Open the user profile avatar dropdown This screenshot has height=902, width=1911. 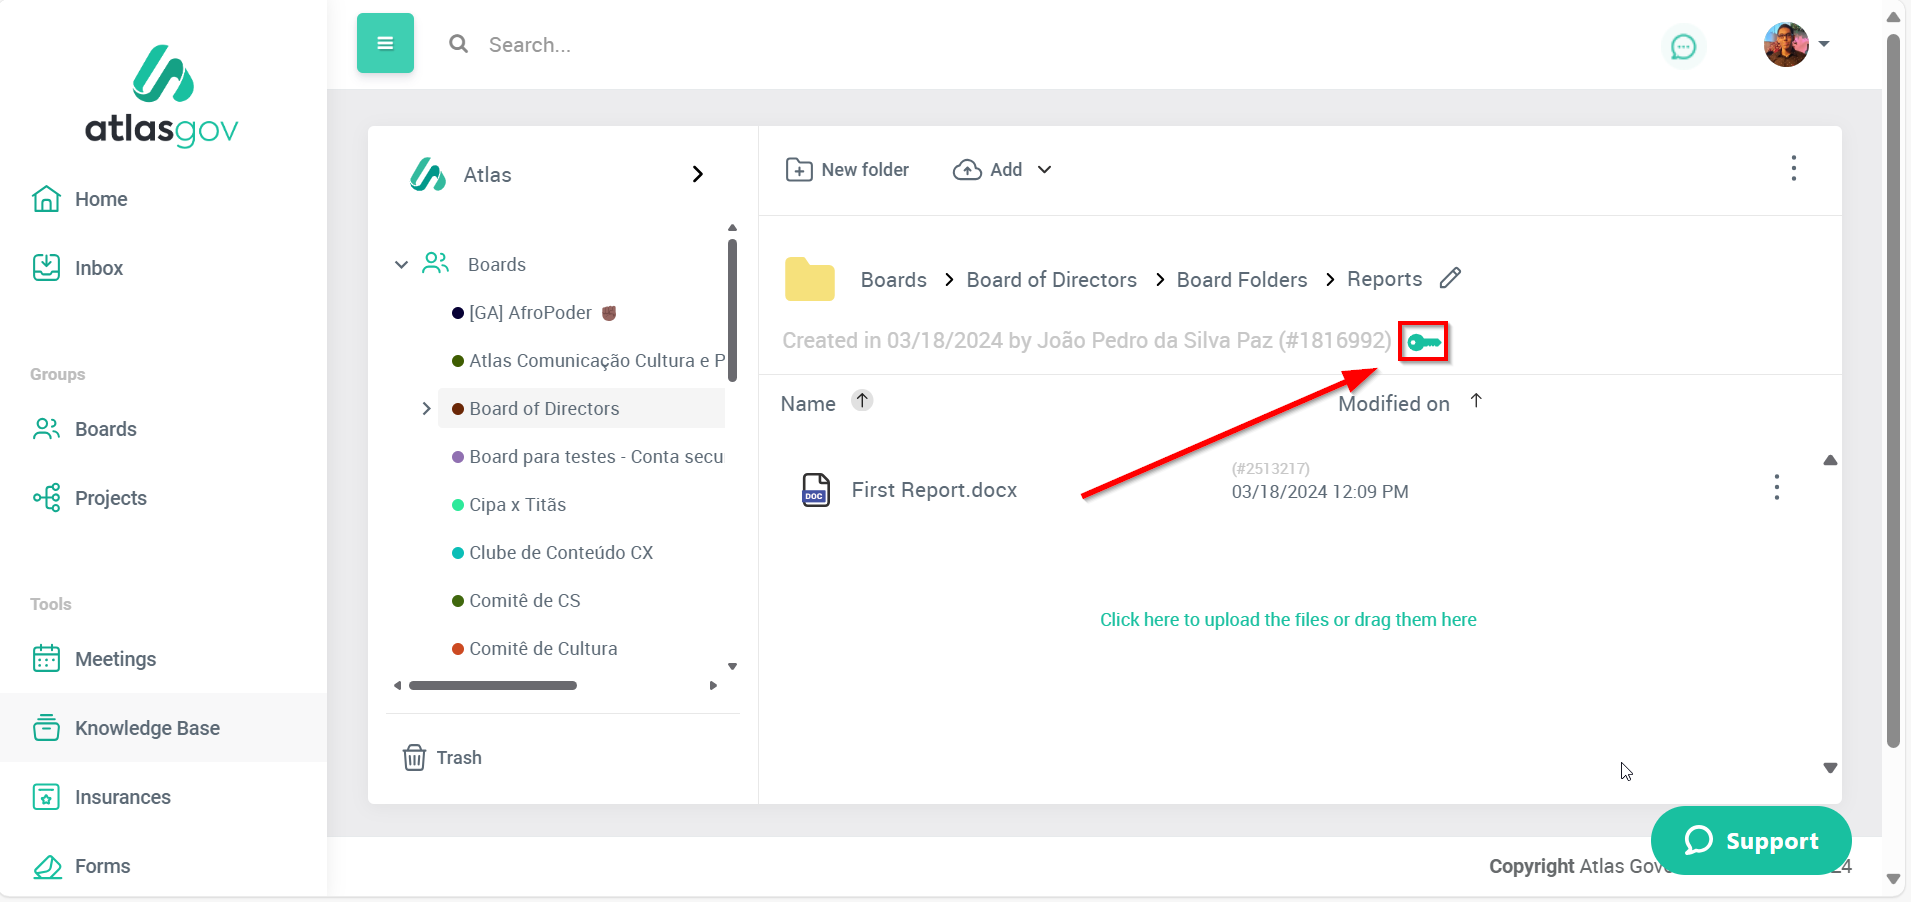pos(1796,45)
